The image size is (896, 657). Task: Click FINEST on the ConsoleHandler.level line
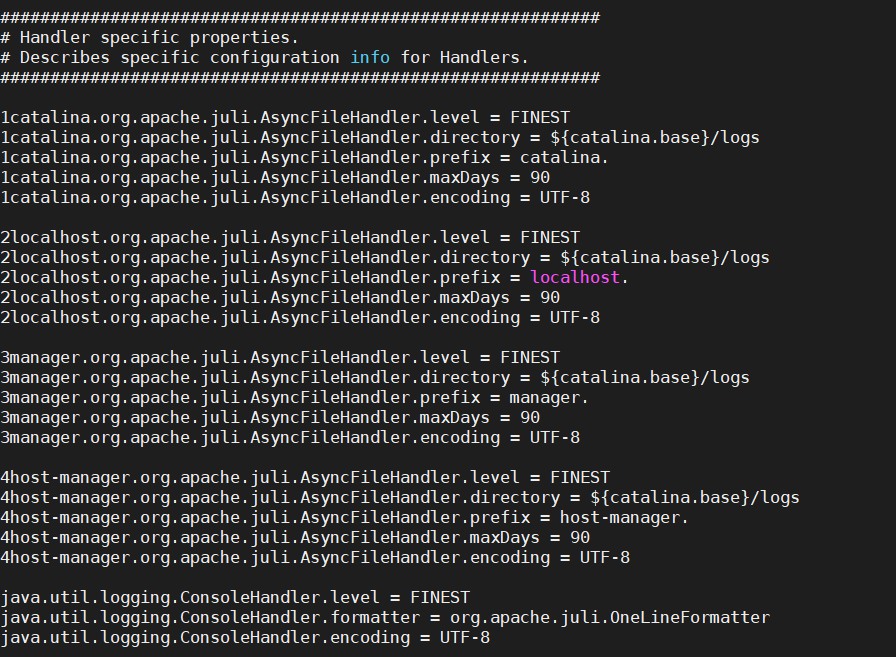[440, 598]
